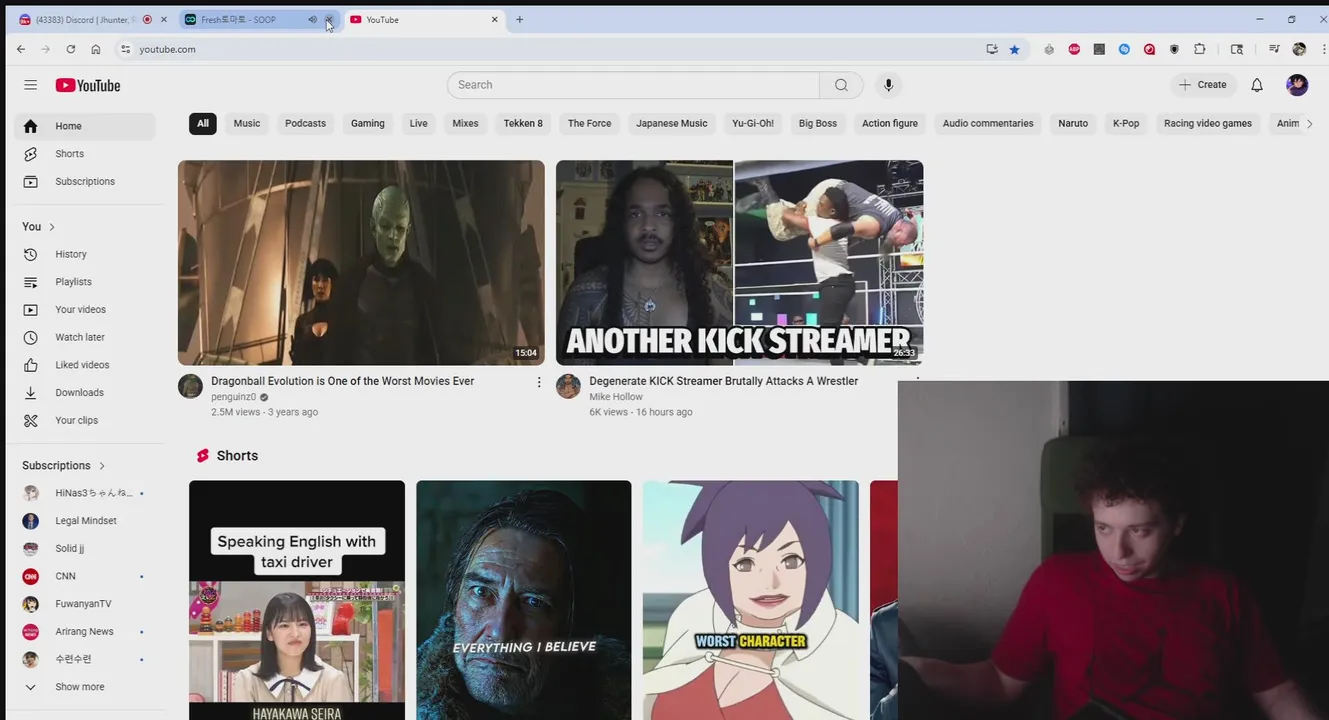The width and height of the screenshot is (1329, 720).
Task: Open the shield extension icon
Action: (1174, 49)
